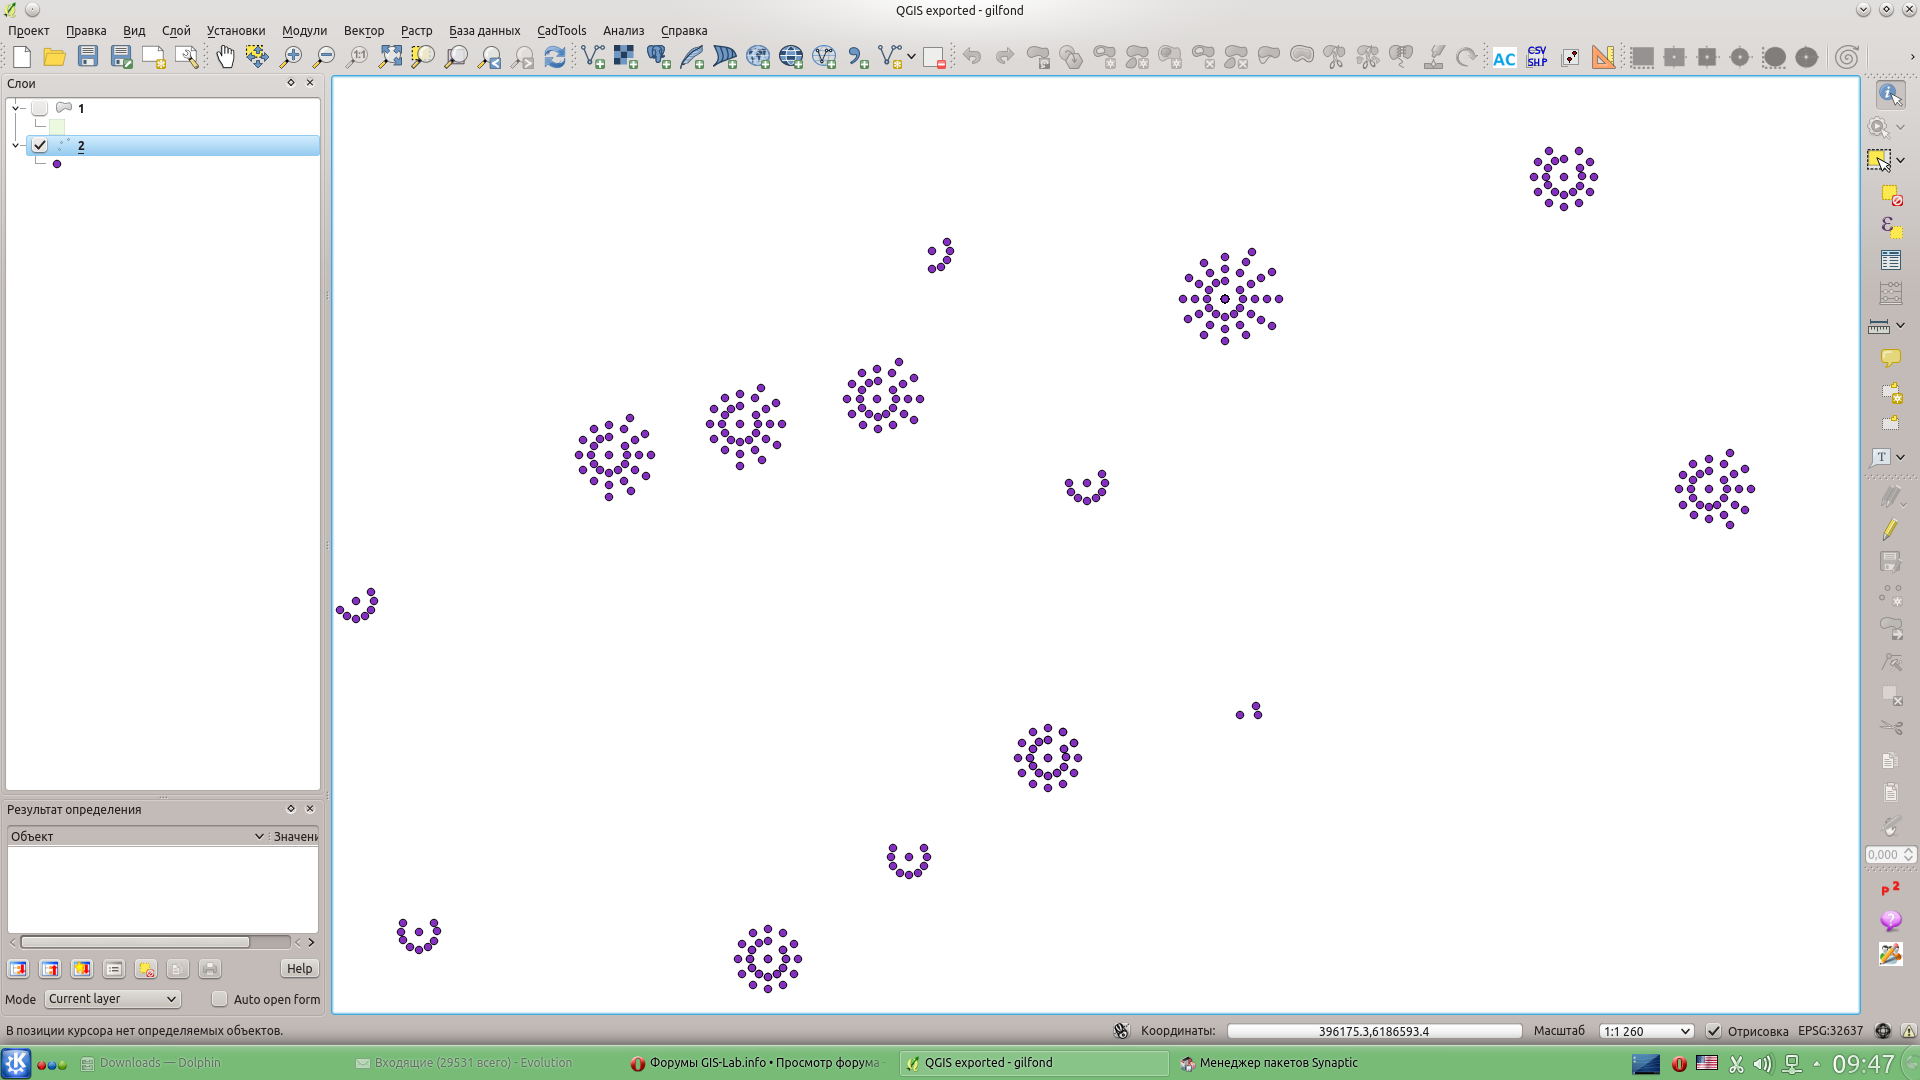This screenshot has width=1920, height=1080.
Task: Click Zoom Full extent icon
Action: (390, 57)
